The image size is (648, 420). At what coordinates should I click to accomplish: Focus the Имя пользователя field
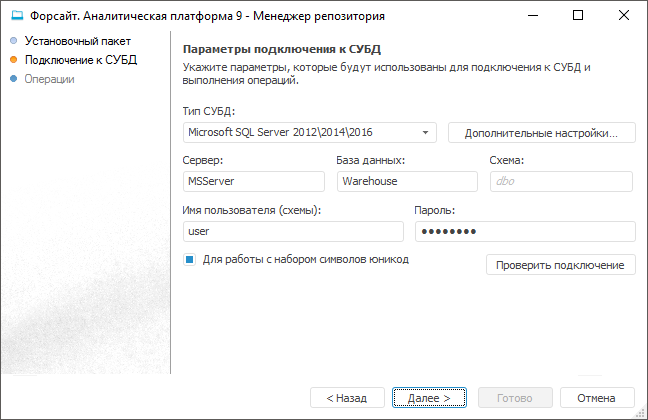(x=293, y=231)
